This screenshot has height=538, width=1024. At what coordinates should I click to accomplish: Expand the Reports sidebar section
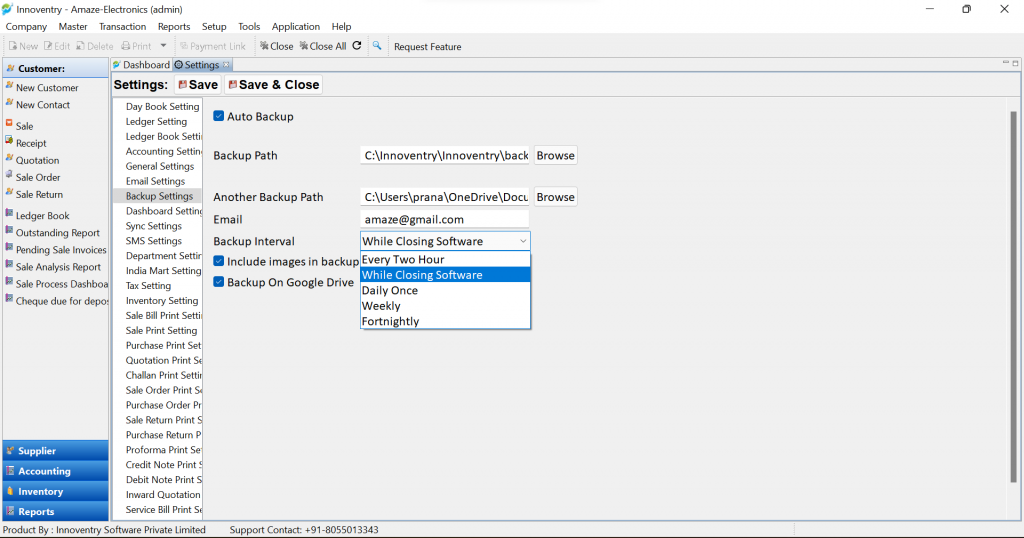pyautogui.click(x=56, y=512)
